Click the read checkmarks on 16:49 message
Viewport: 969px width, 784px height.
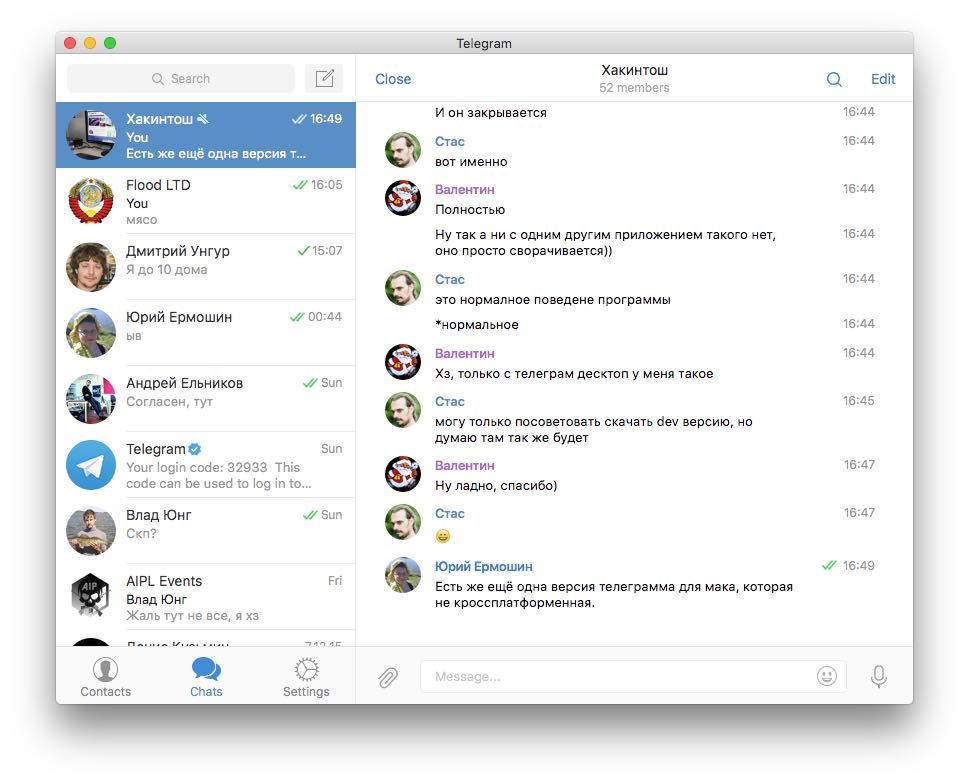[829, 565]
